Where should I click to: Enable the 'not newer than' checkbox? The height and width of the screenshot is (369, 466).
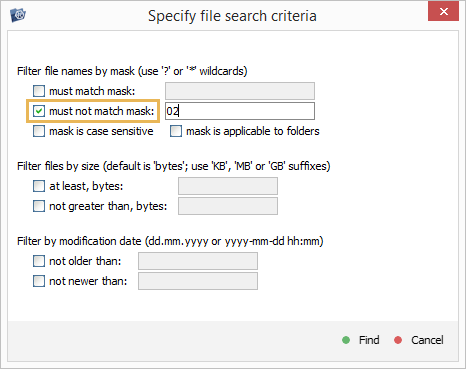tap(39, 281)
